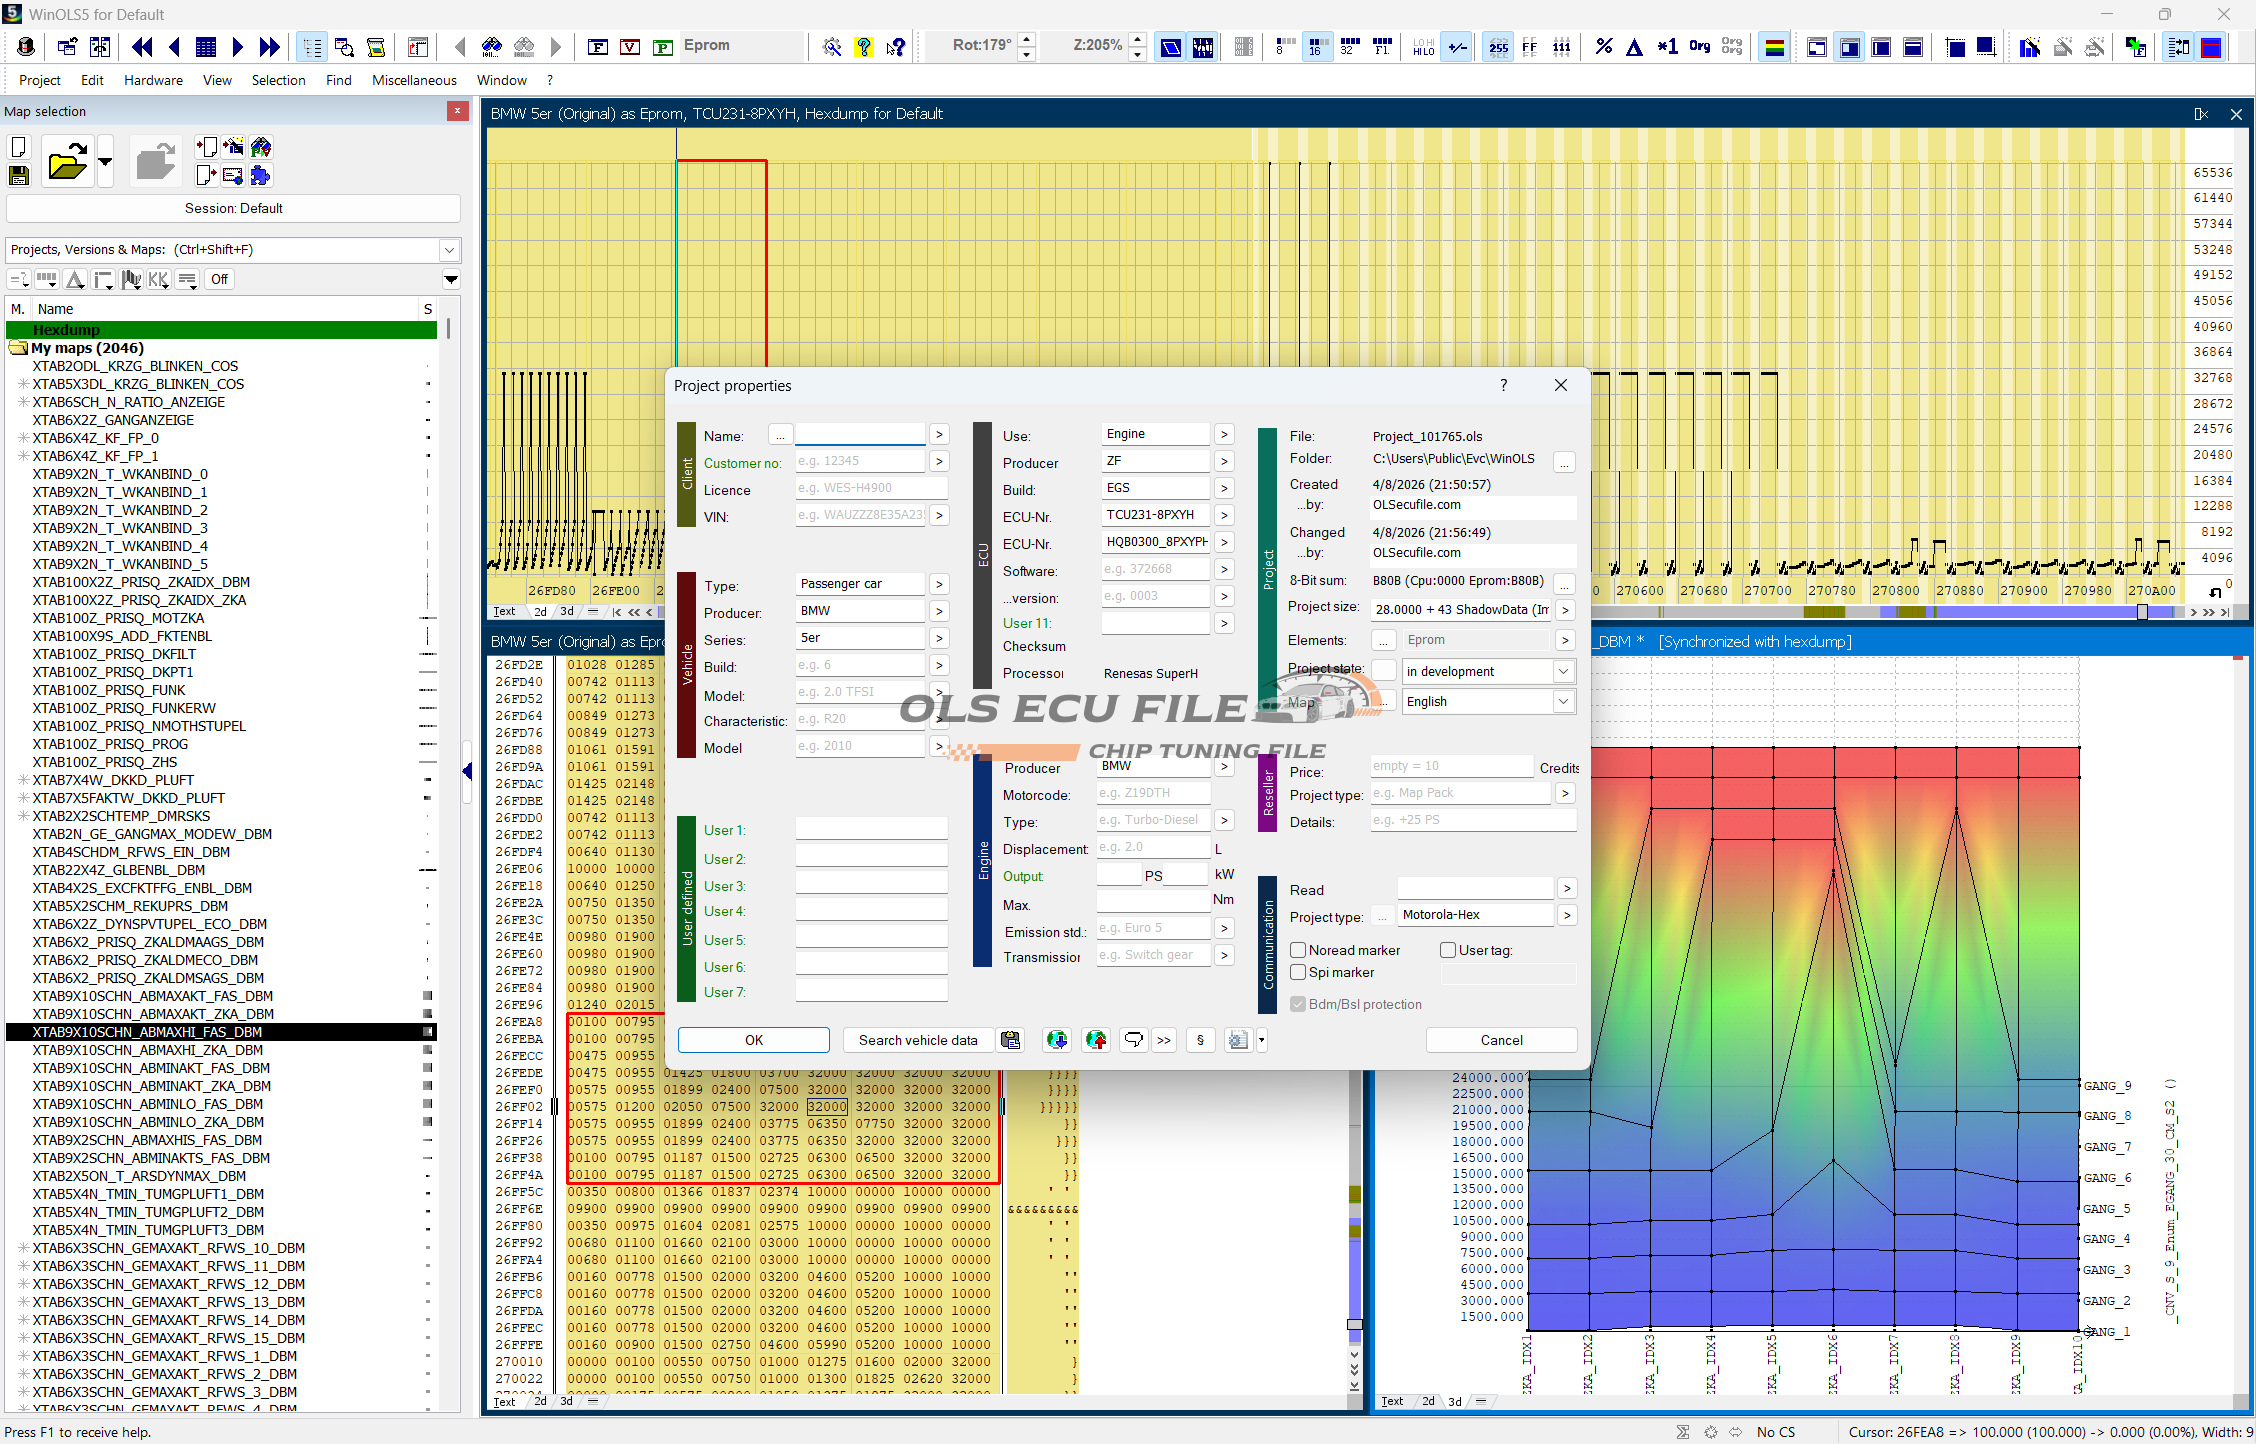This screenshot has width=2256, height=1444.
Task: Click the percent display mode icon
Action: [1603, 46]
